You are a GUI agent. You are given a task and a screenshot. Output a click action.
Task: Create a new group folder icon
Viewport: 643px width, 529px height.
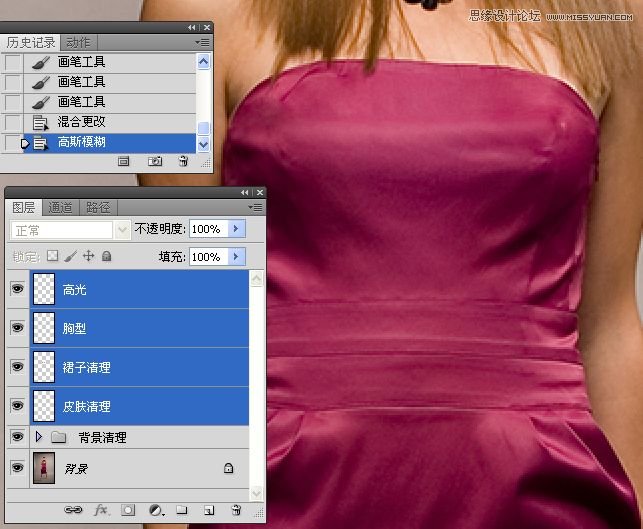pyautogui.click(x=182, y=510)
